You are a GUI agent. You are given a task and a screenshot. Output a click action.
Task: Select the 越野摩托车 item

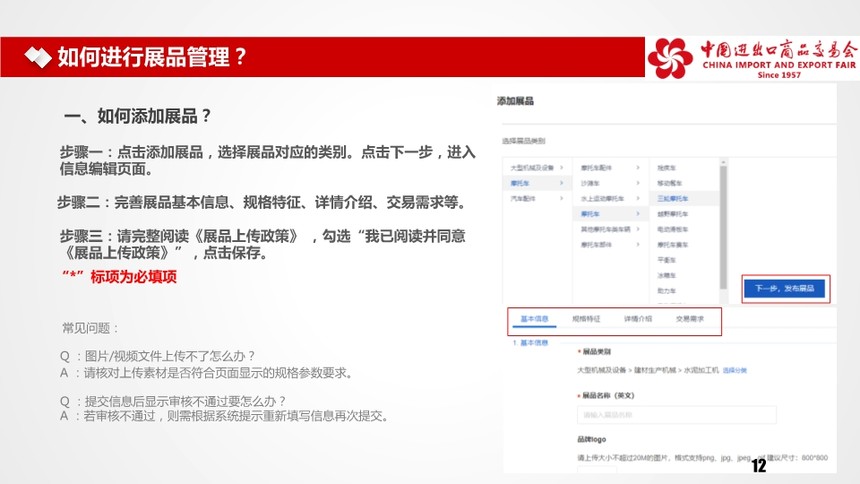672,213
